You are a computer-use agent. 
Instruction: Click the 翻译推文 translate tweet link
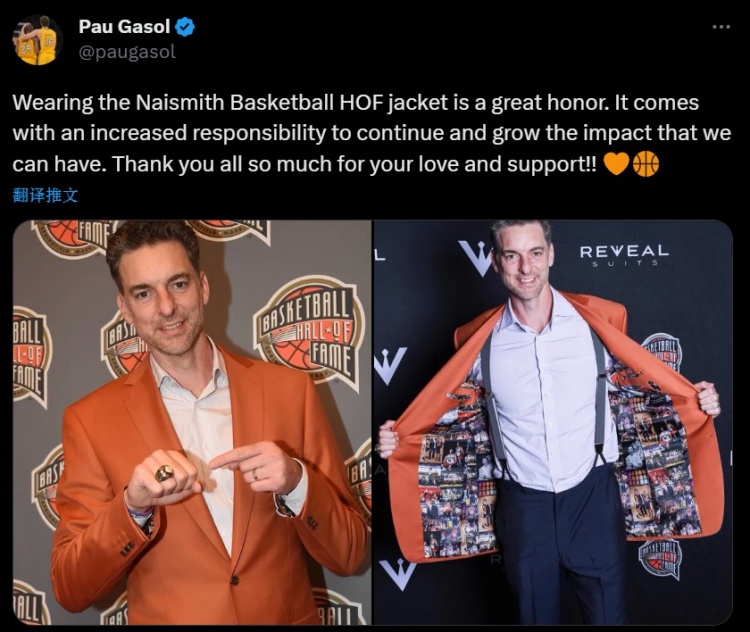coord(45,195)
